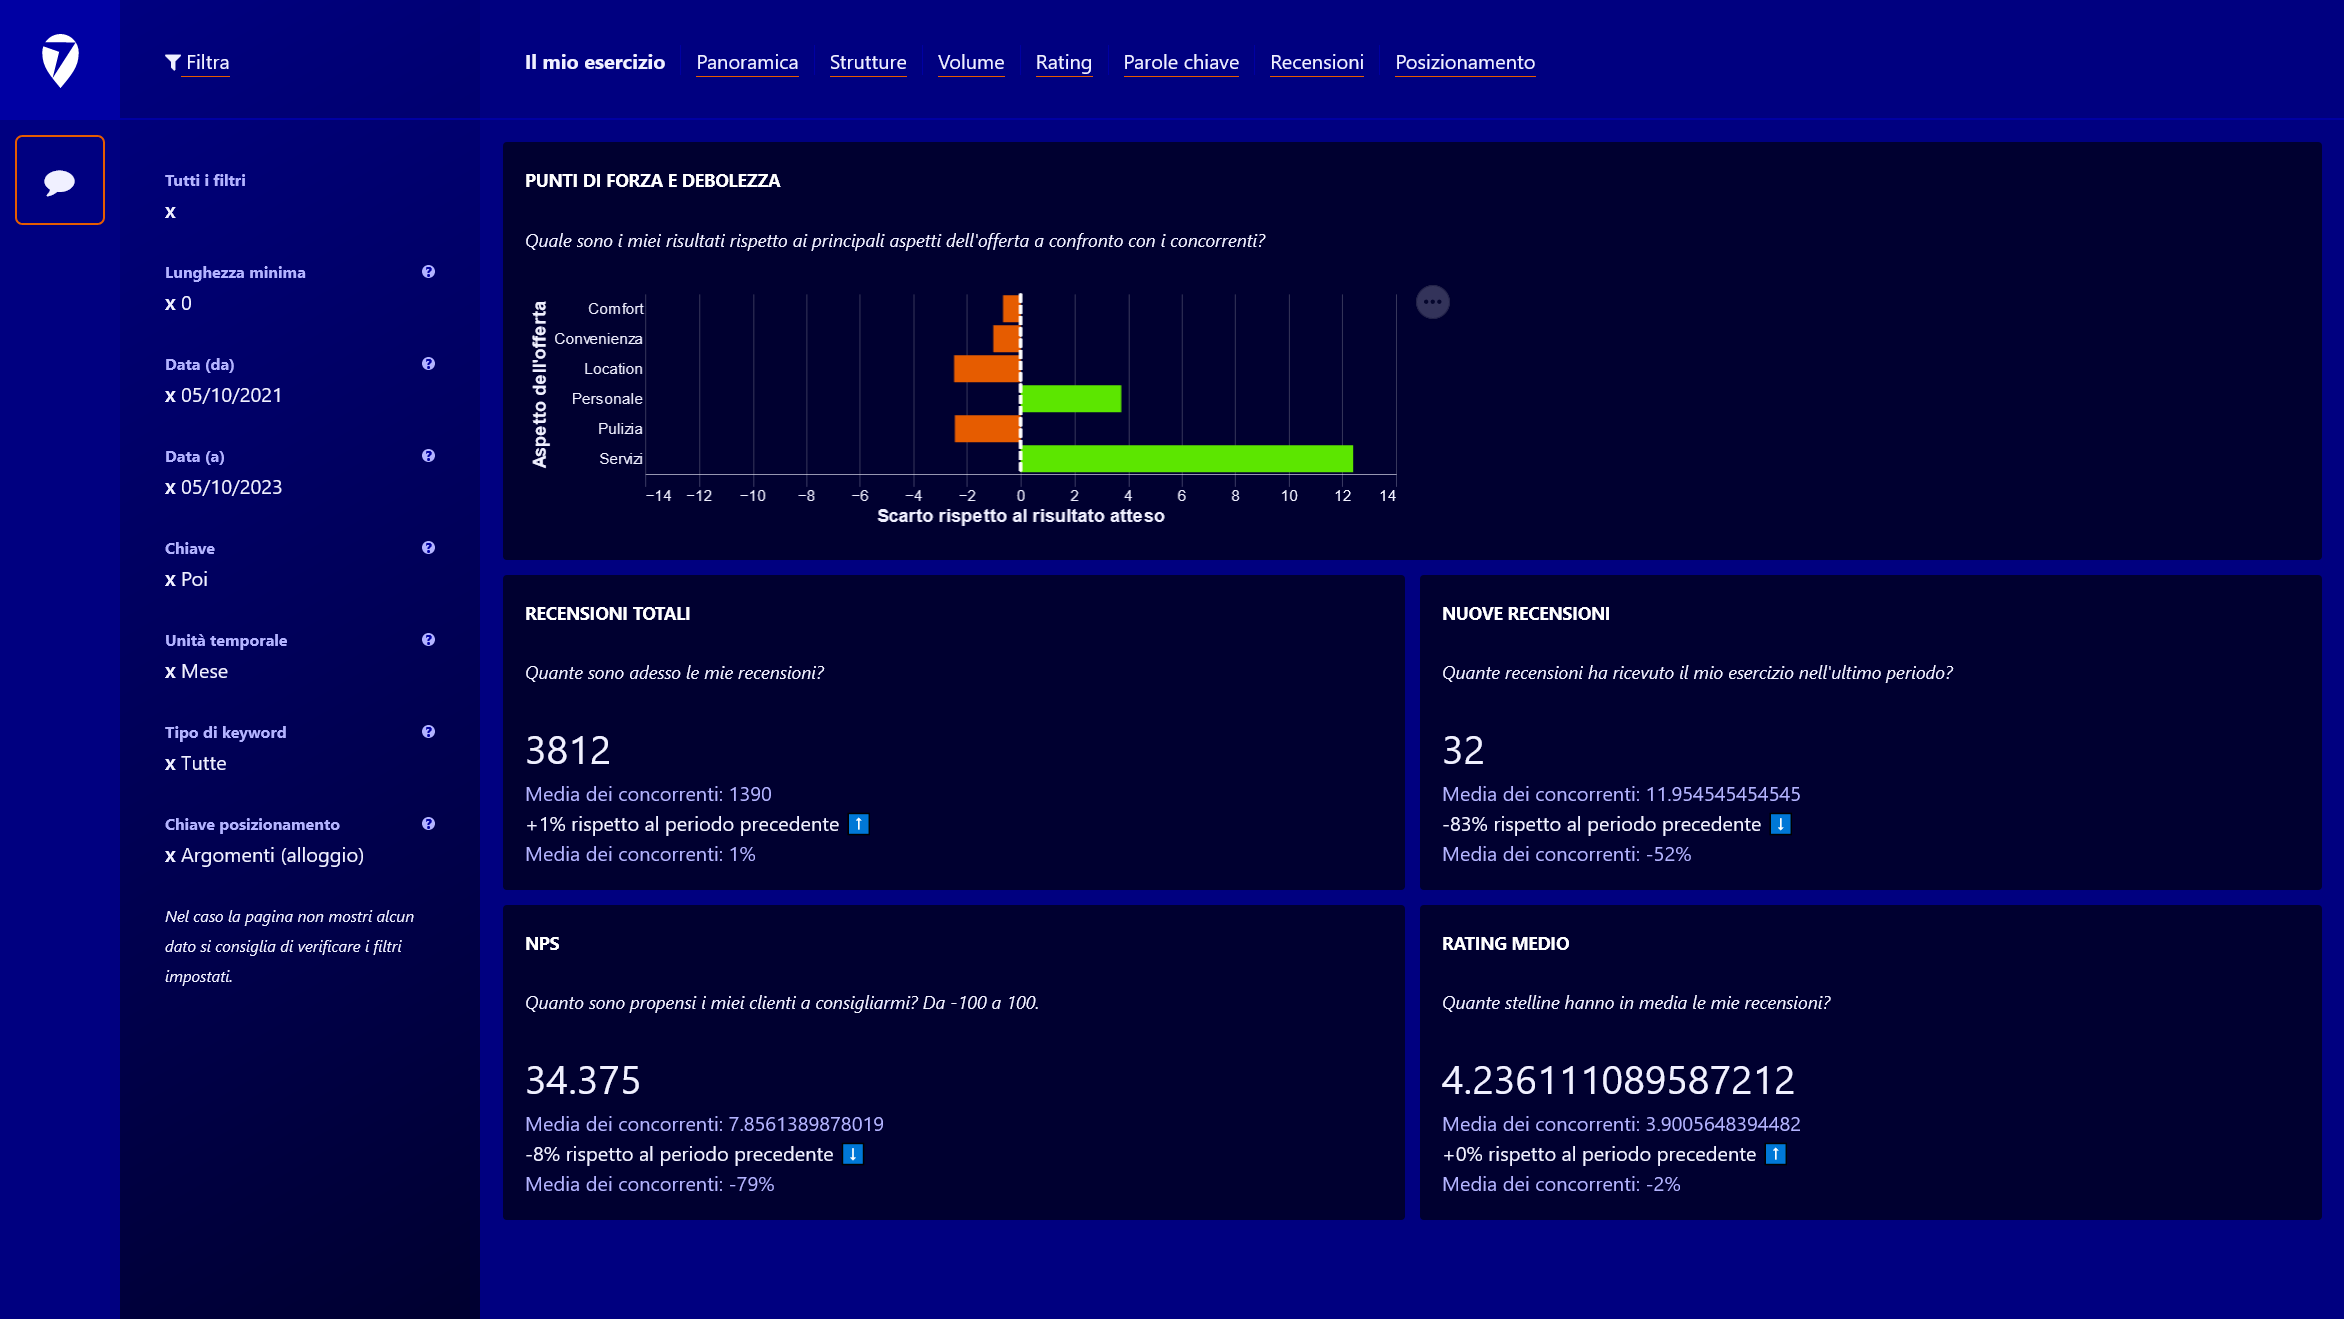2345x1320 pixels.
Task: Remove the Tutti i filtri x
Action: 170,212
